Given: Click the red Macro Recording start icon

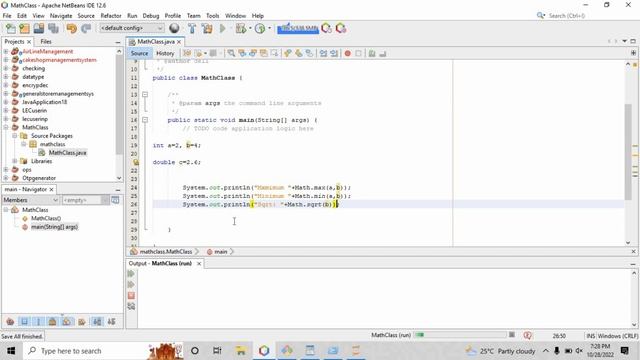Looking at the screenshot, I should [347, 53].
